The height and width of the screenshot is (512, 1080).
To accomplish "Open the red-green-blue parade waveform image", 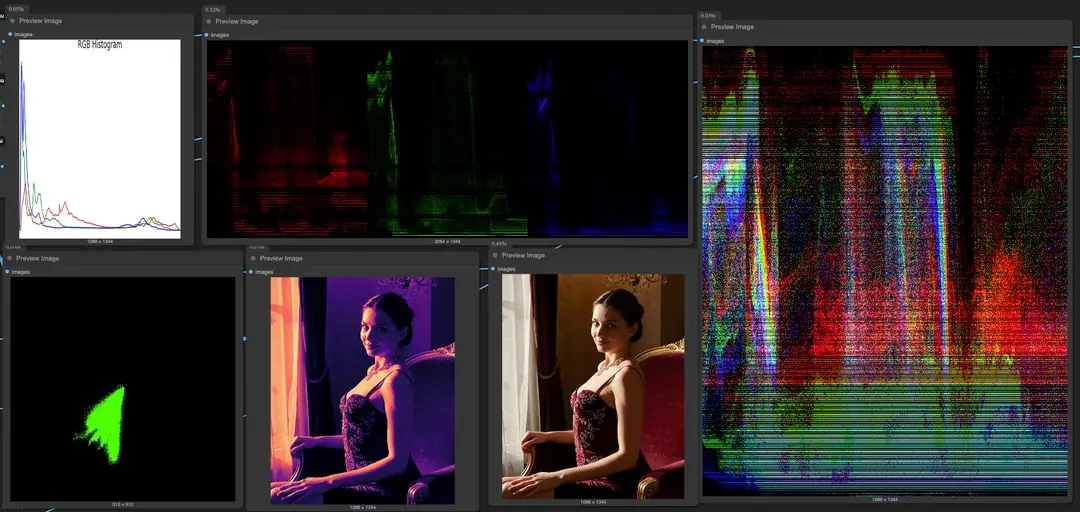I will [x=447, y=138].
